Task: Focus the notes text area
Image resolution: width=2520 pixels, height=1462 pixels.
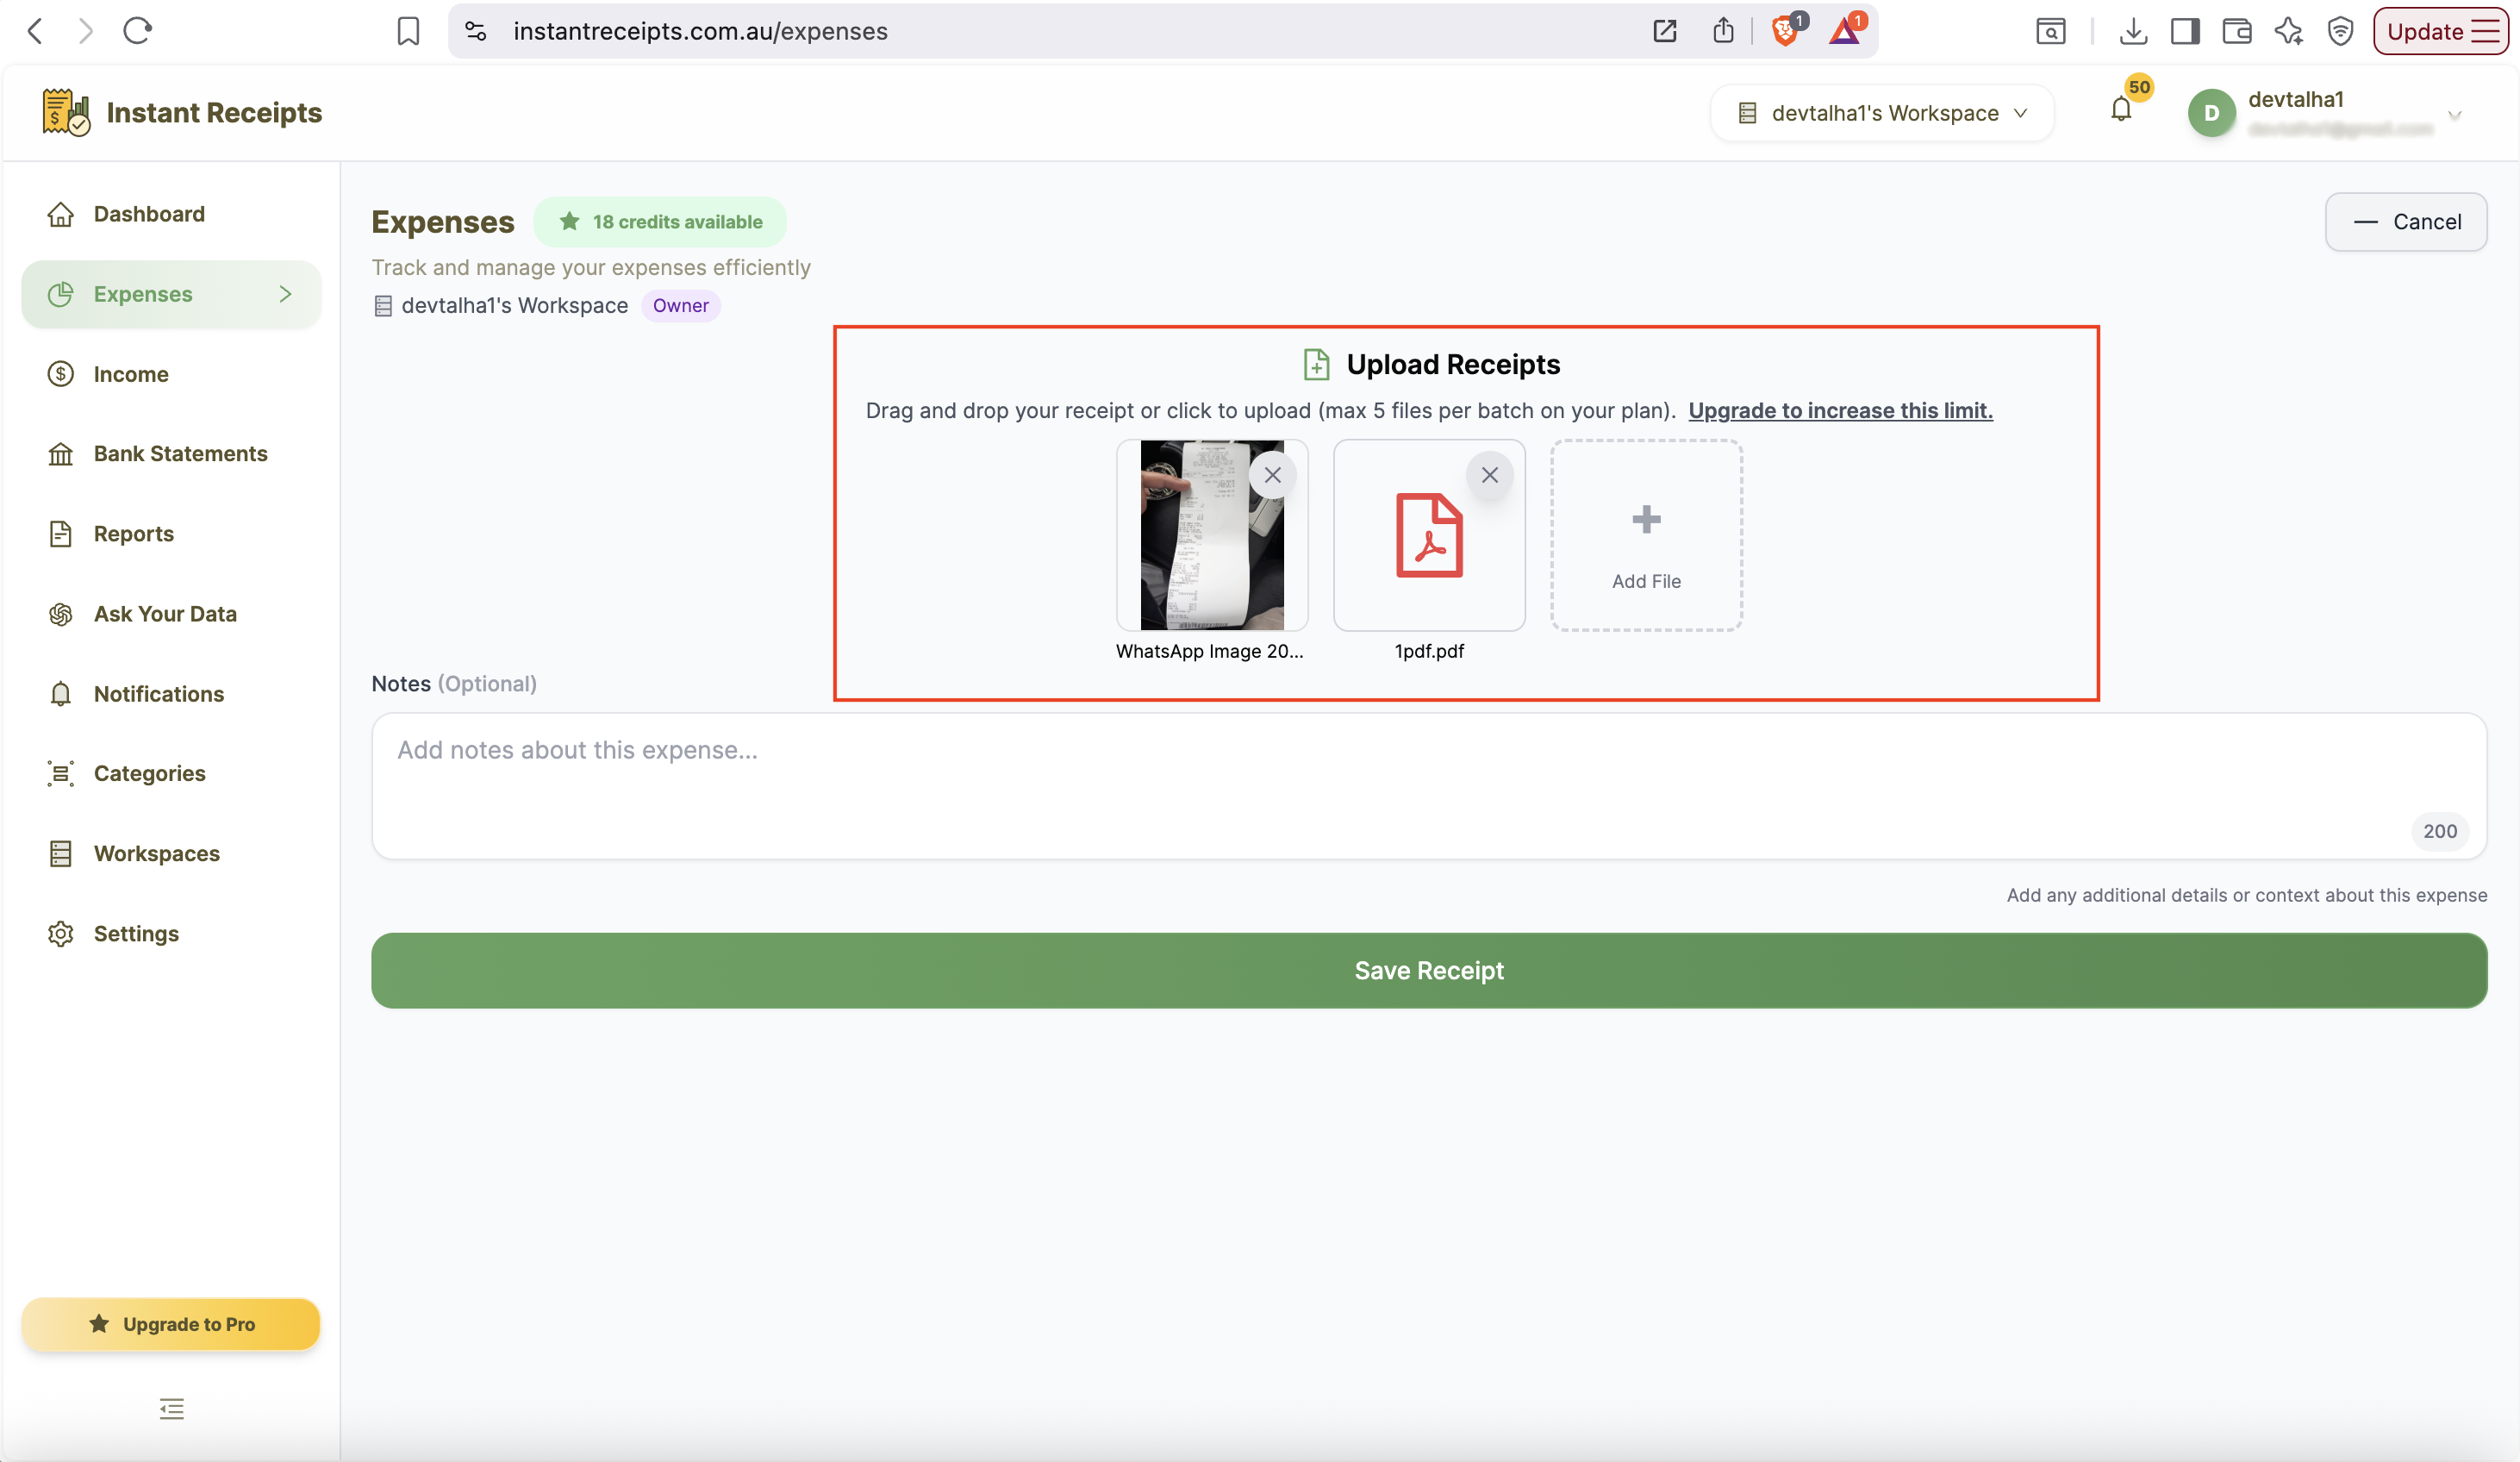Action: (x=1429, y=786)
